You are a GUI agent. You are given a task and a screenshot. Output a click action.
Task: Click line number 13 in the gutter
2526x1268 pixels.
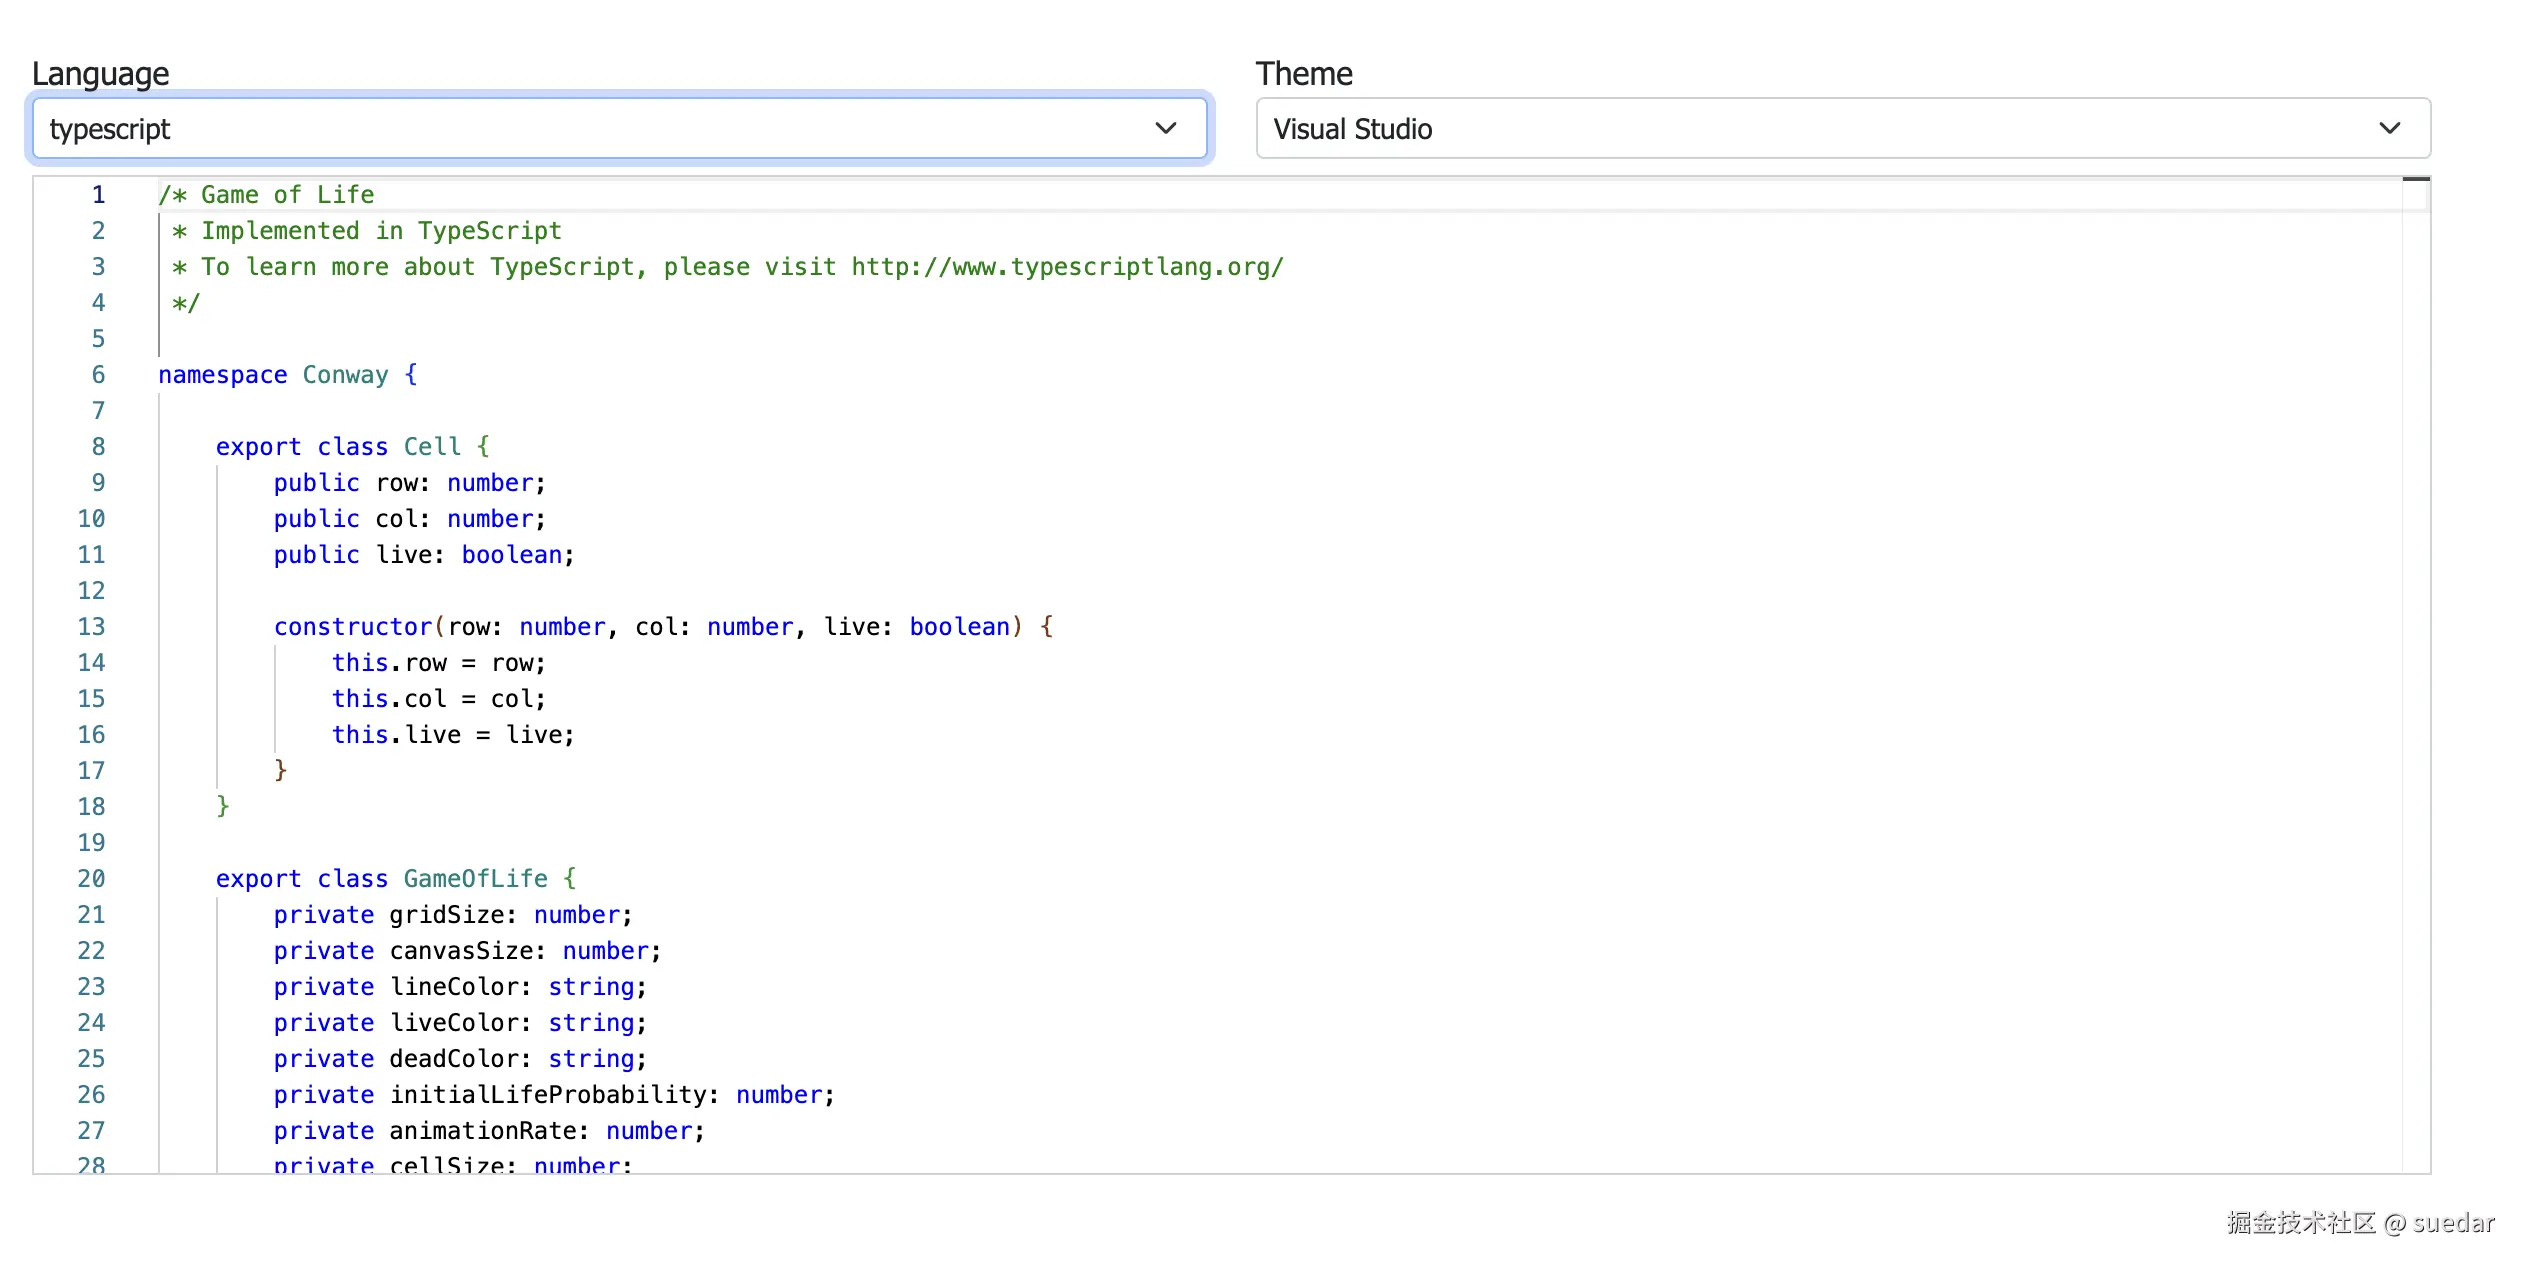pyautogui.click(x=91, y=627)
